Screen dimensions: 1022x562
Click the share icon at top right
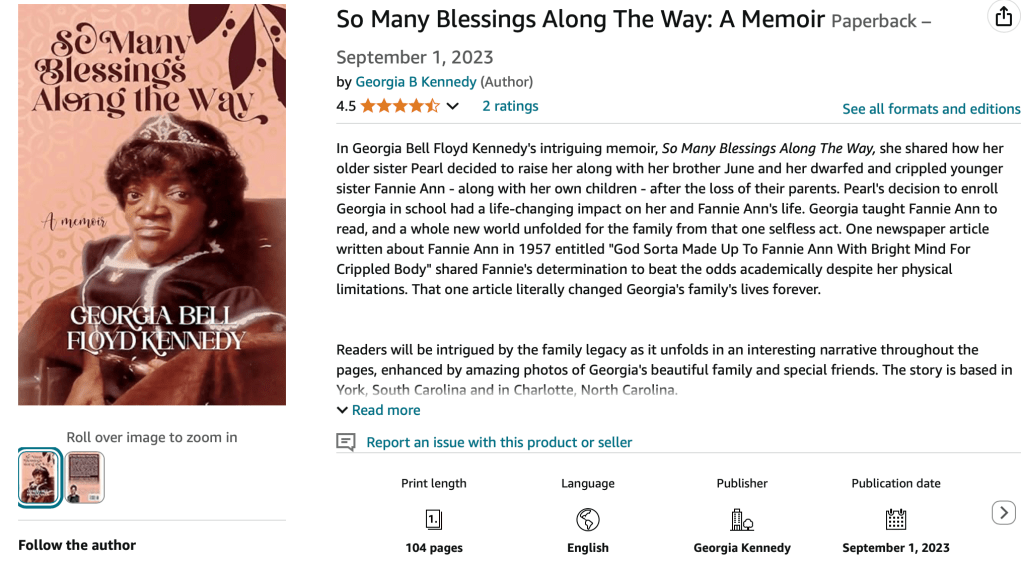pyautogui.click(x=1003, y=17)
